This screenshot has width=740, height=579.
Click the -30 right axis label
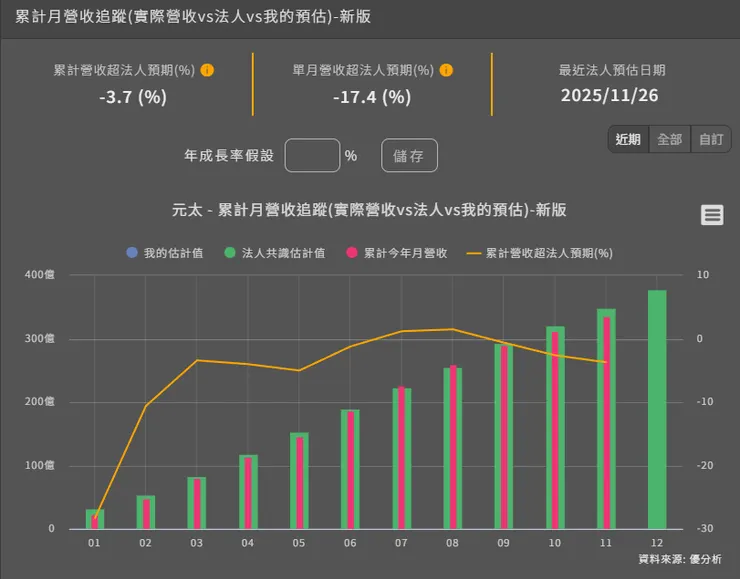click(x=705, y=529)
